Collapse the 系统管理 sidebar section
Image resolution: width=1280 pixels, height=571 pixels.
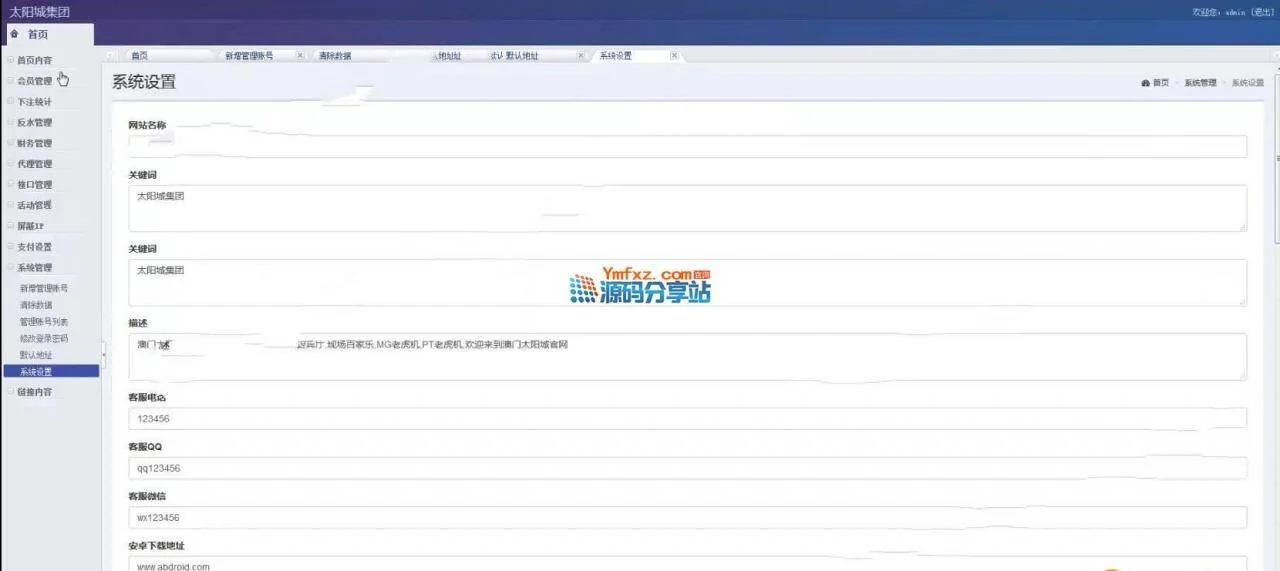34,267
